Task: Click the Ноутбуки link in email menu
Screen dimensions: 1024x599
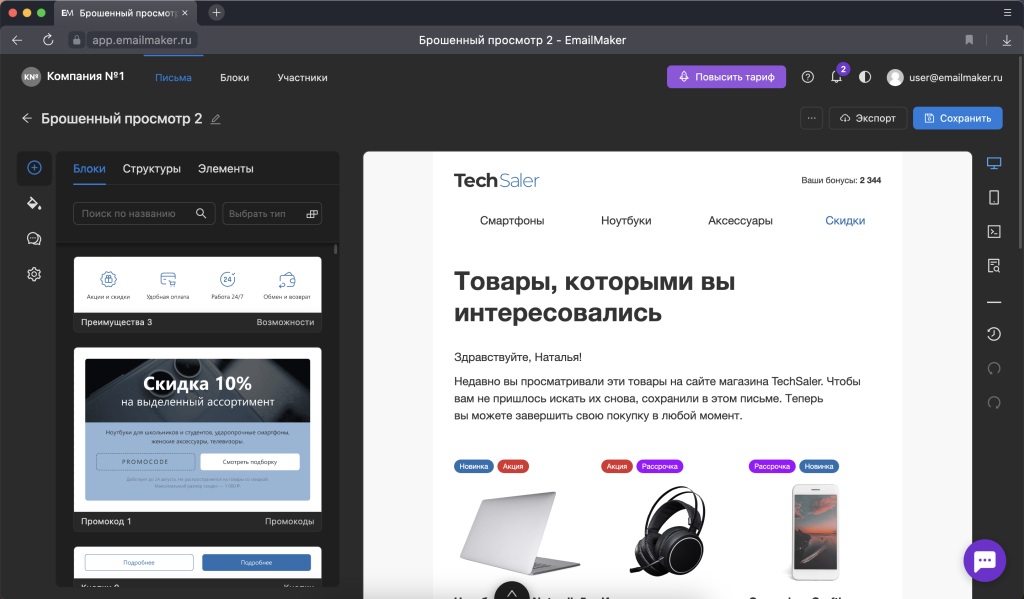Action: point(626,221)
